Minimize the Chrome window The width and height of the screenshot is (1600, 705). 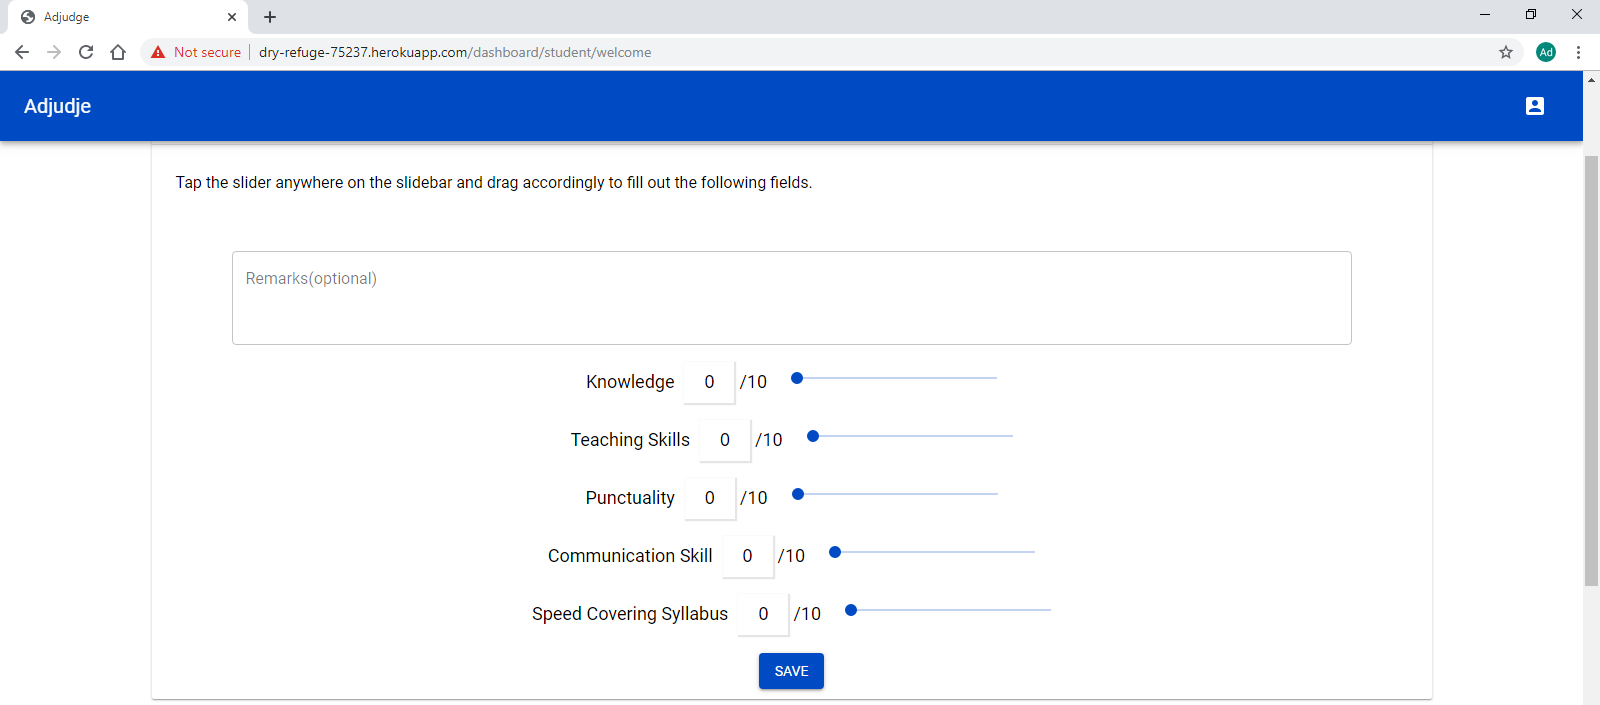coord(1485,14)
